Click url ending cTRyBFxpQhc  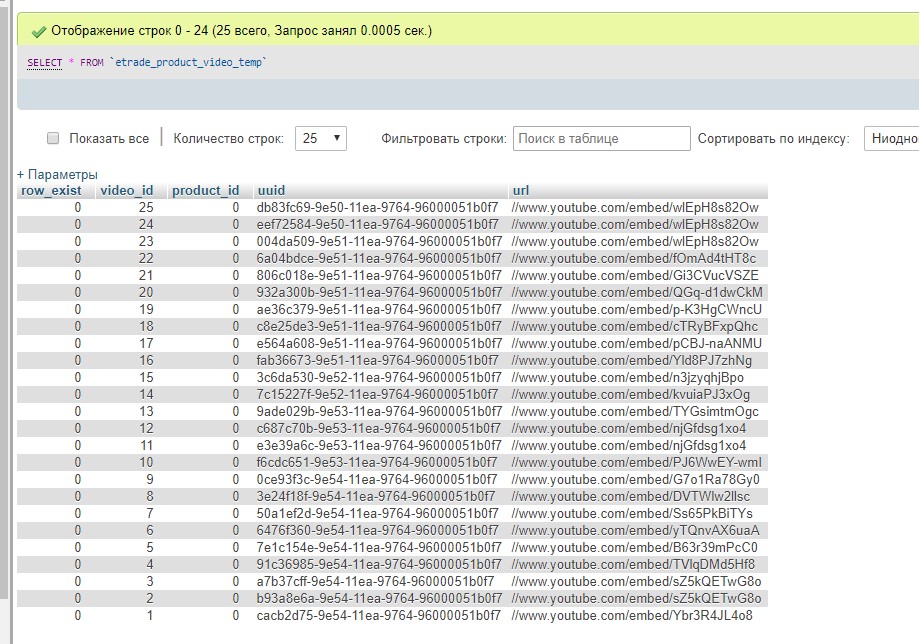tap(635, 326)
